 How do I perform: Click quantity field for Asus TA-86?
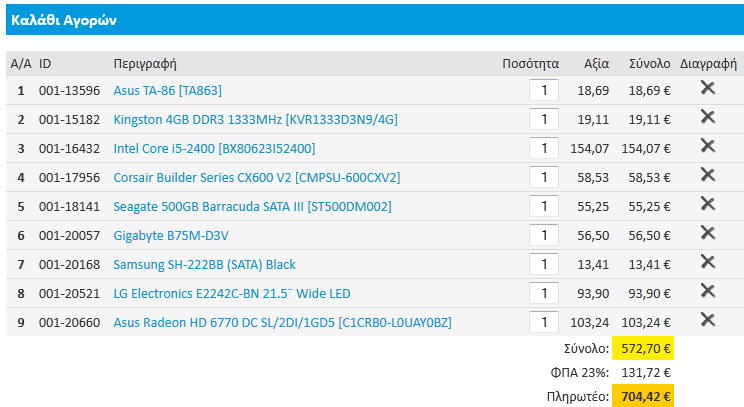tap(544, 90)
